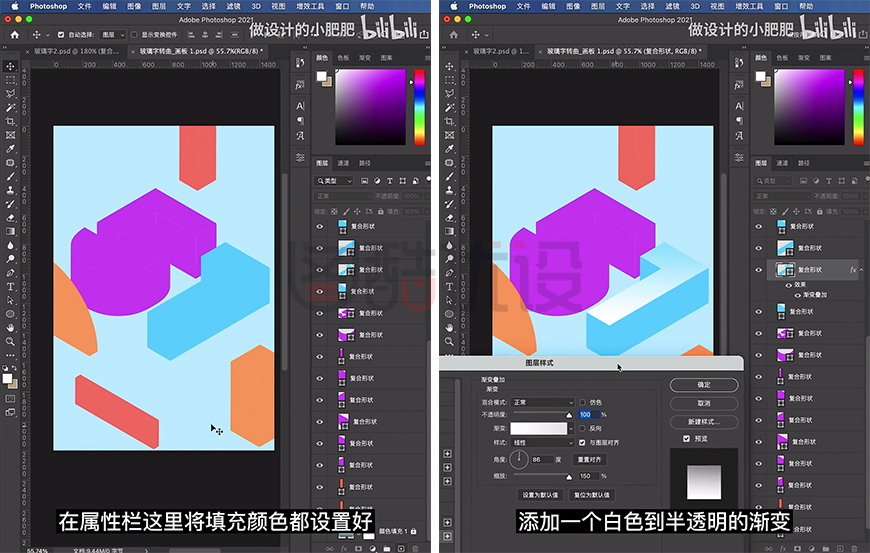This screenshot has height=553, width=870.
Task: Switch to the 色板 tab in left window
Action: 343,58
